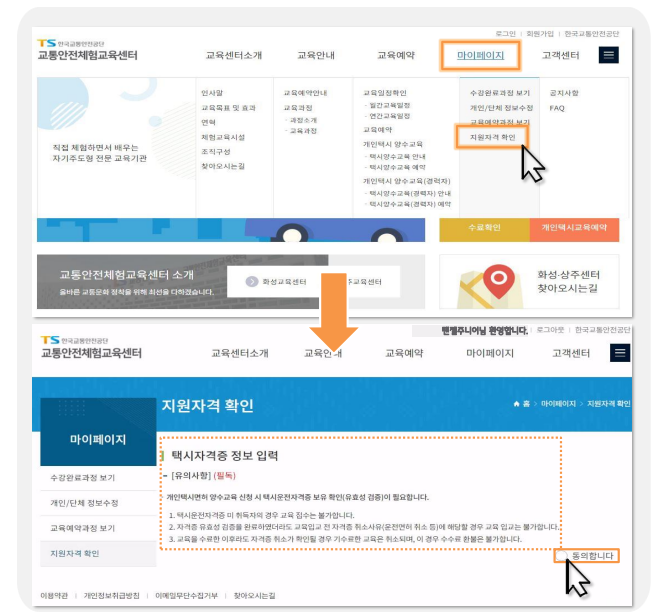Select 연혁 submenu item
664x613 pixels.
[208, 122]
